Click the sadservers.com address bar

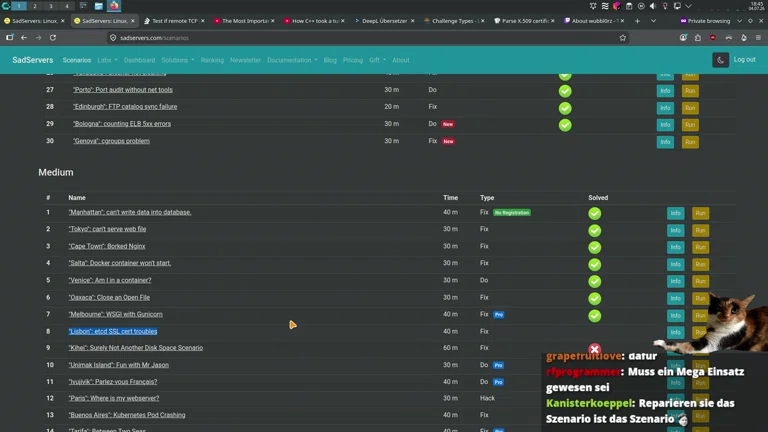click(x=362, y=38)
